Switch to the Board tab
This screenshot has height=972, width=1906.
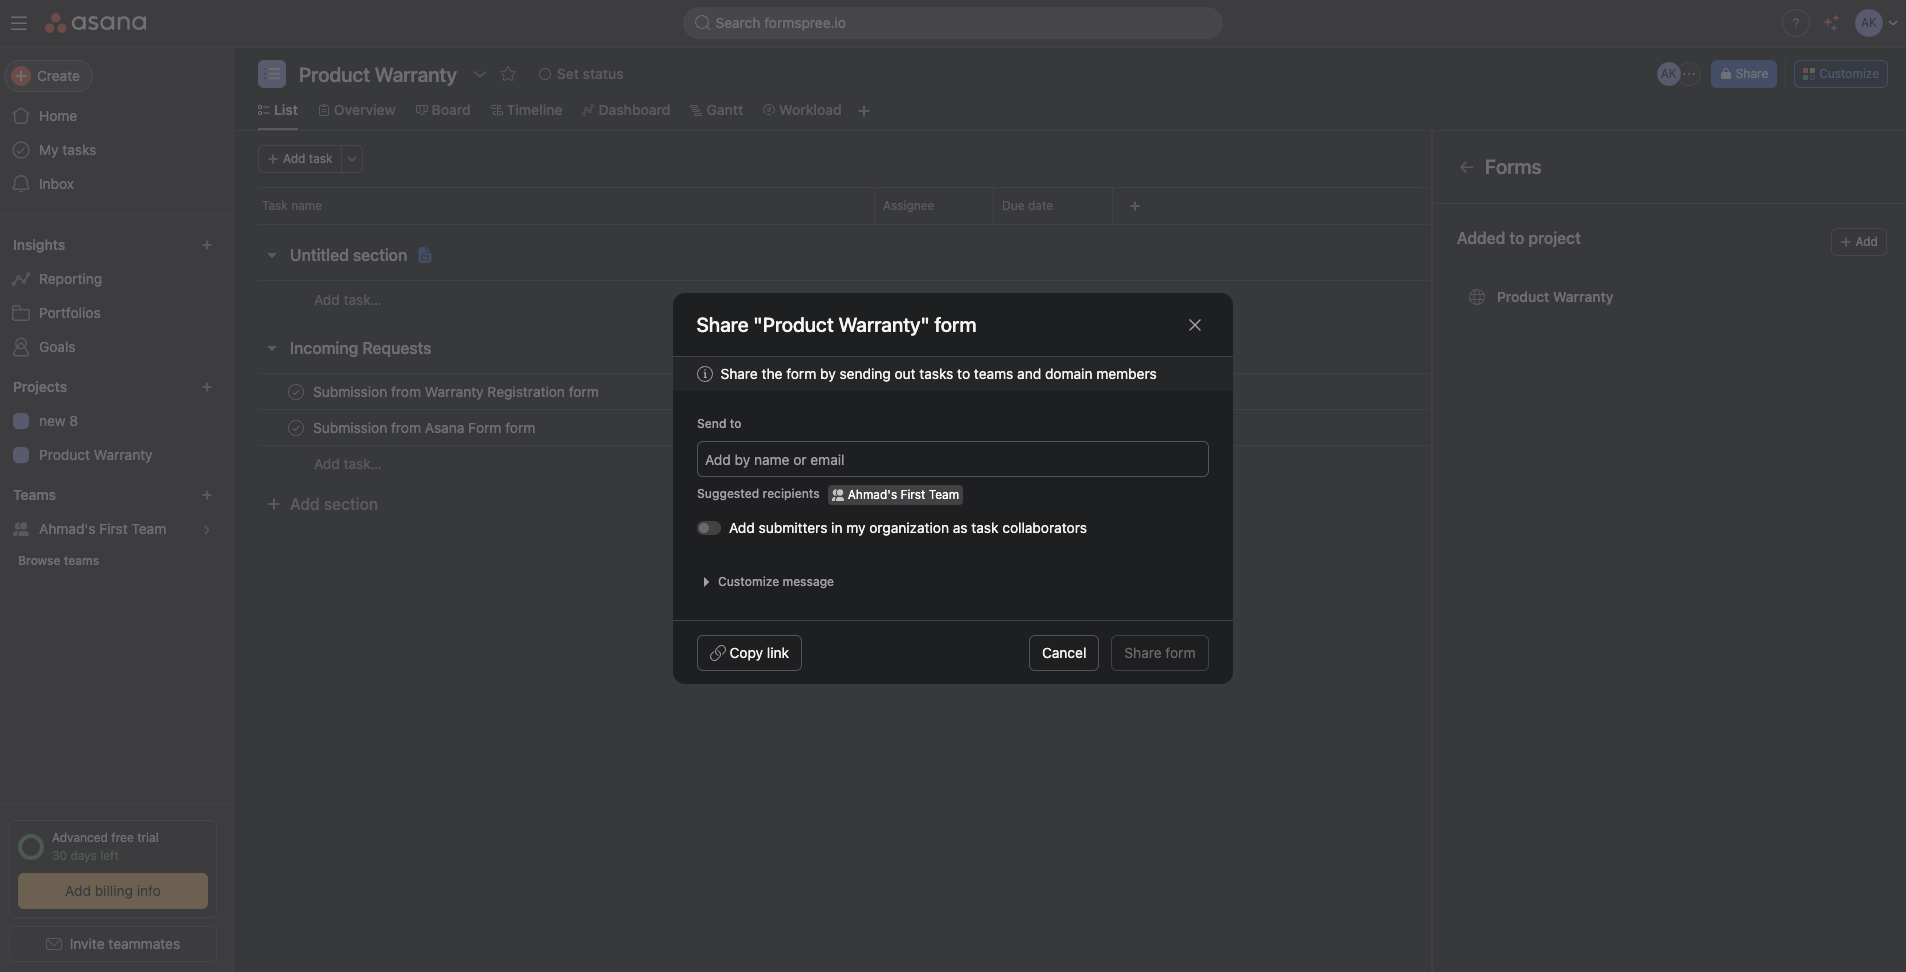click(444, 110)
